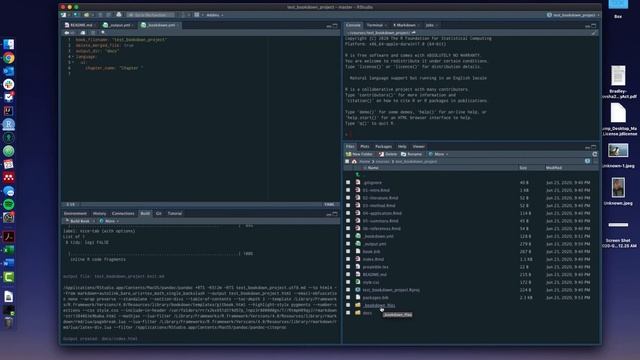The height and width of the screenshot is (360, 640).
Task: Open Slack from the Dock
Action: [9, 84]
